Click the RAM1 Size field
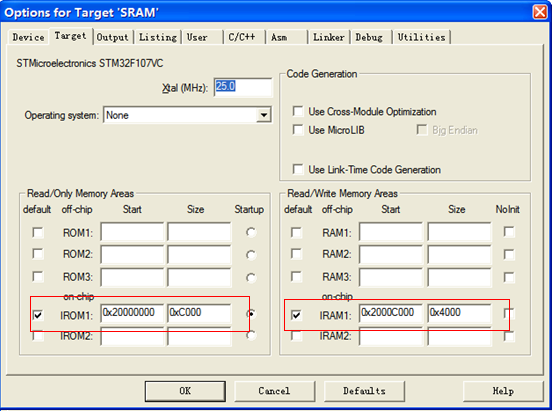552x411 pixels. [x=459, y=231]
